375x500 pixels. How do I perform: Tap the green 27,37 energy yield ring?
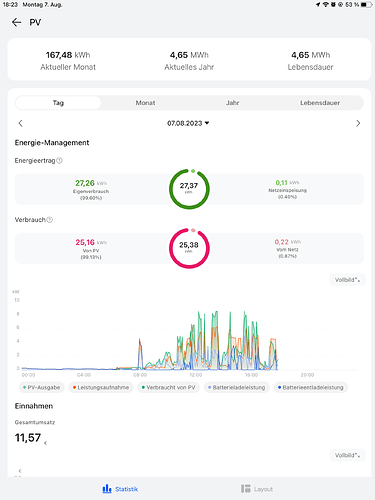pyautogui.click(x=189, y=189)
